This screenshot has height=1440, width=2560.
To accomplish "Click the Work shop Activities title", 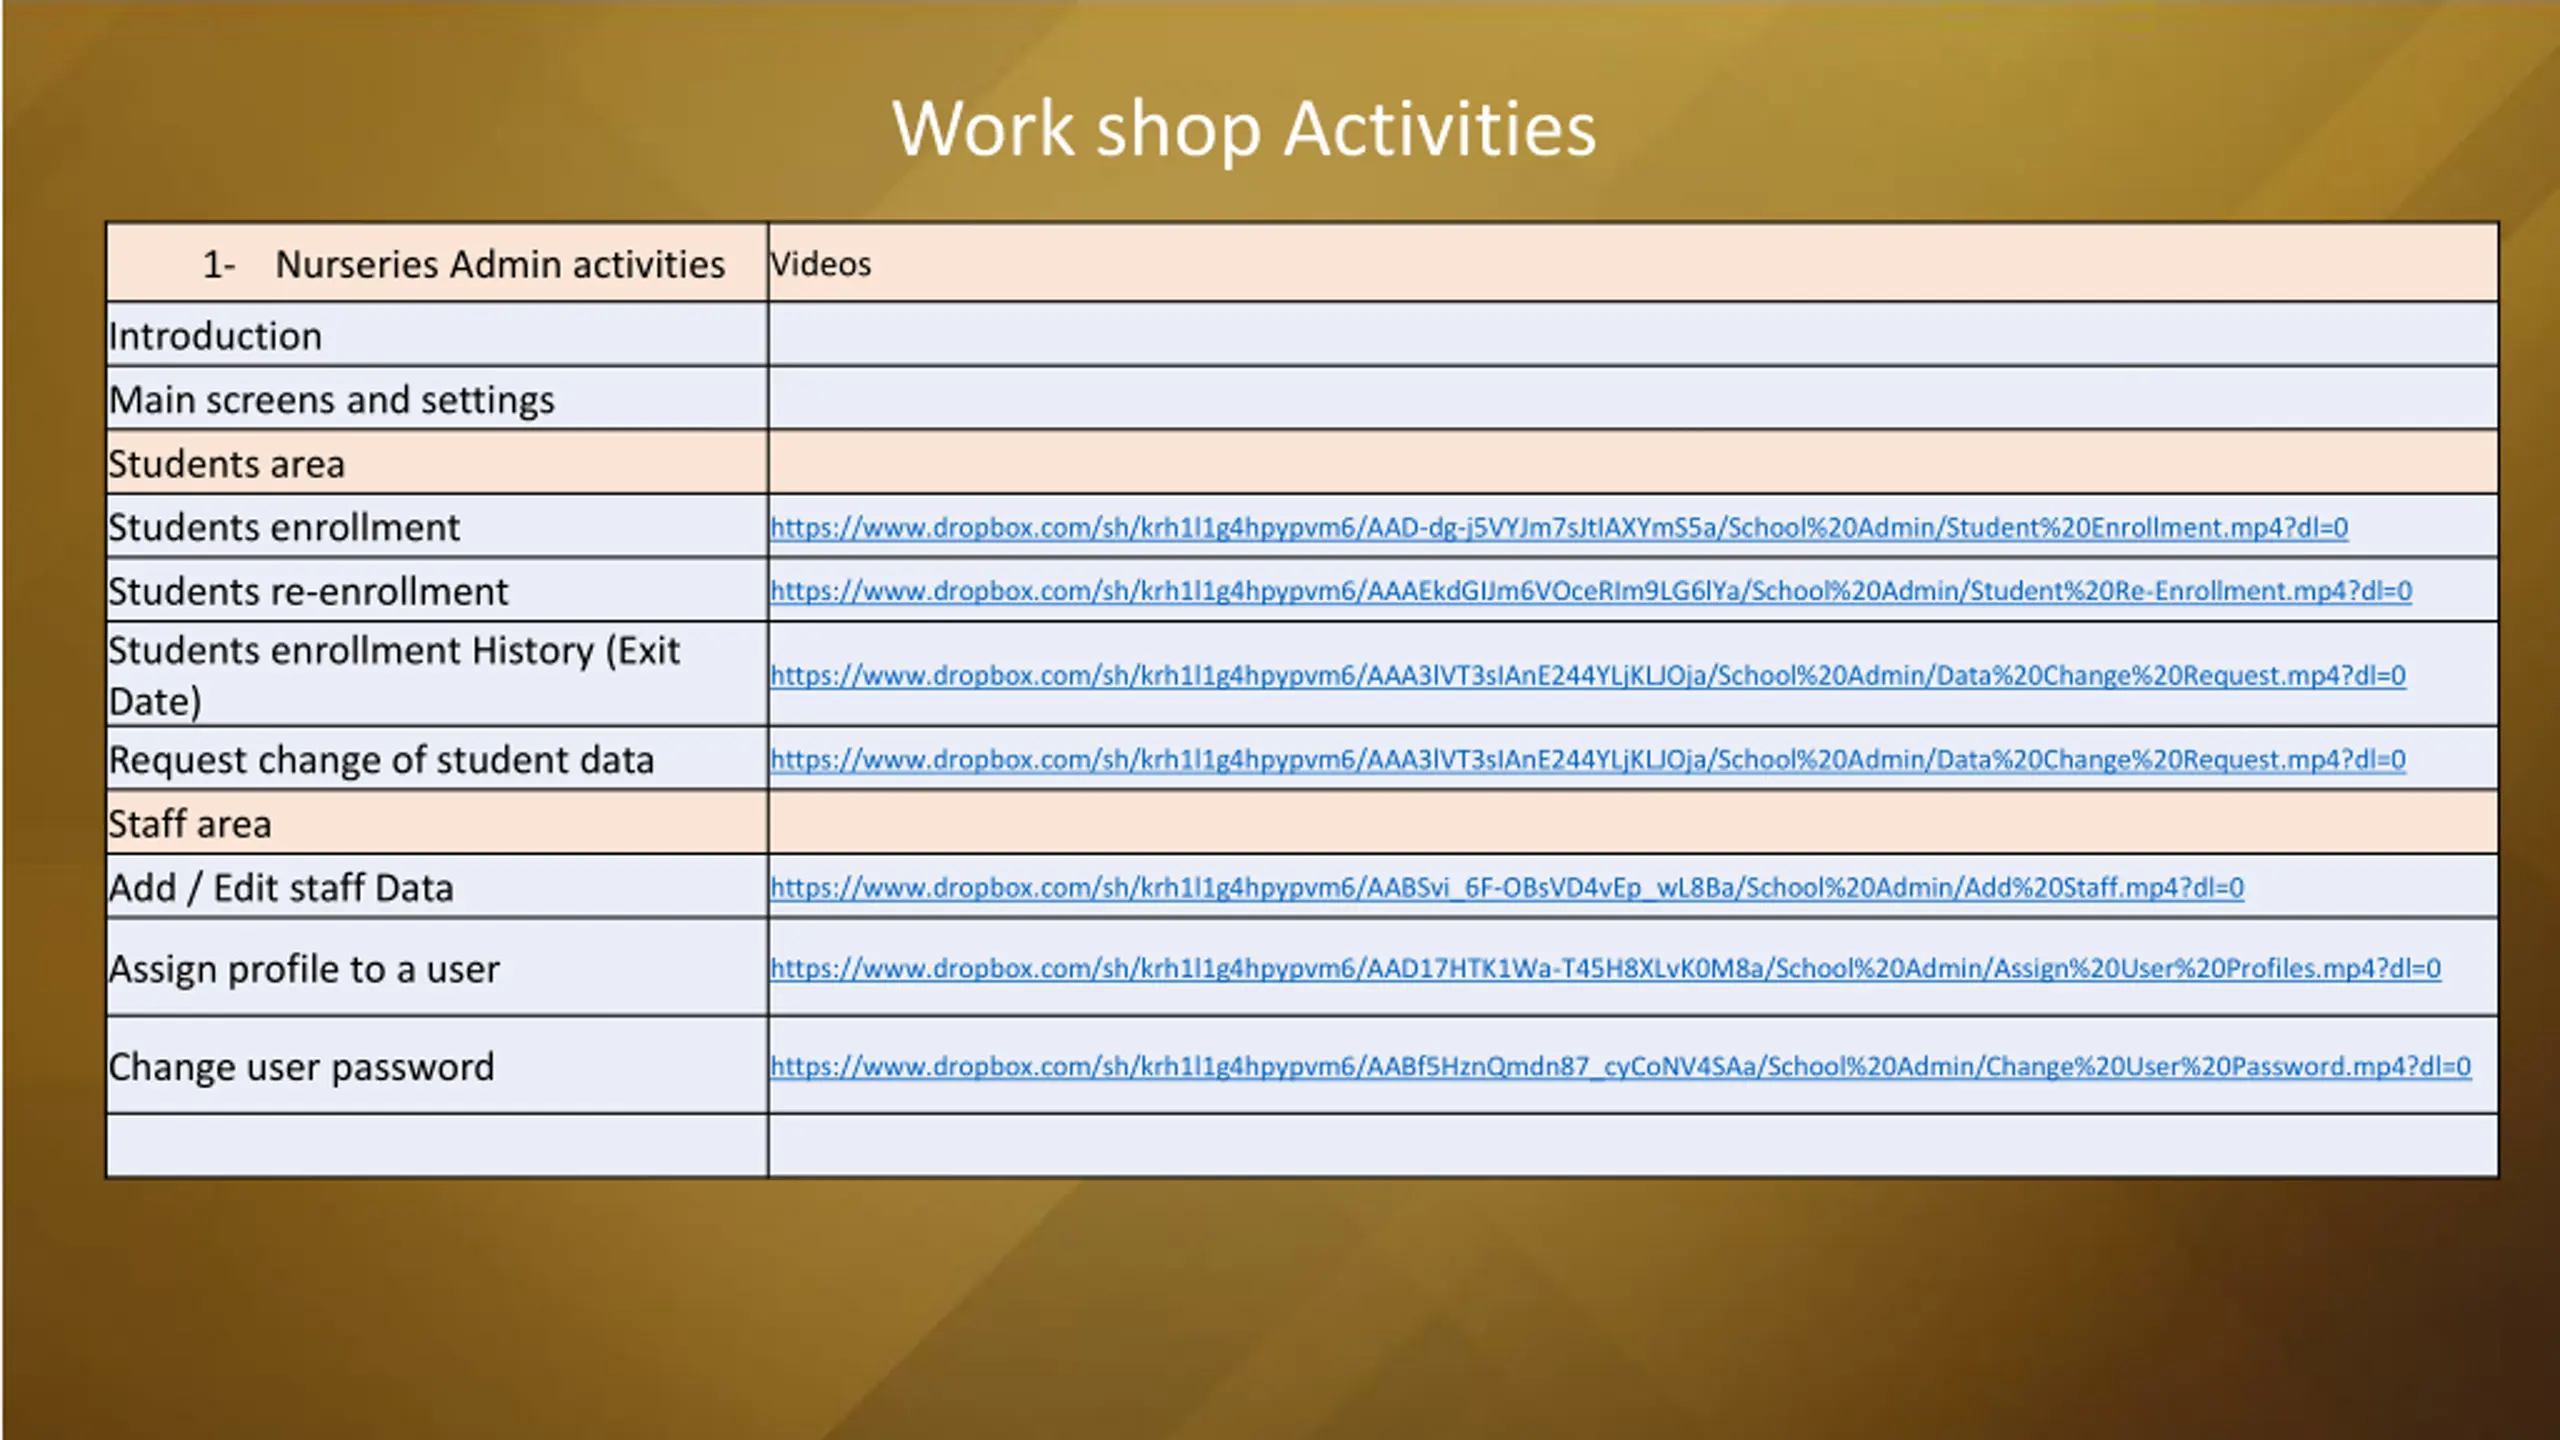I will 1243,129.
